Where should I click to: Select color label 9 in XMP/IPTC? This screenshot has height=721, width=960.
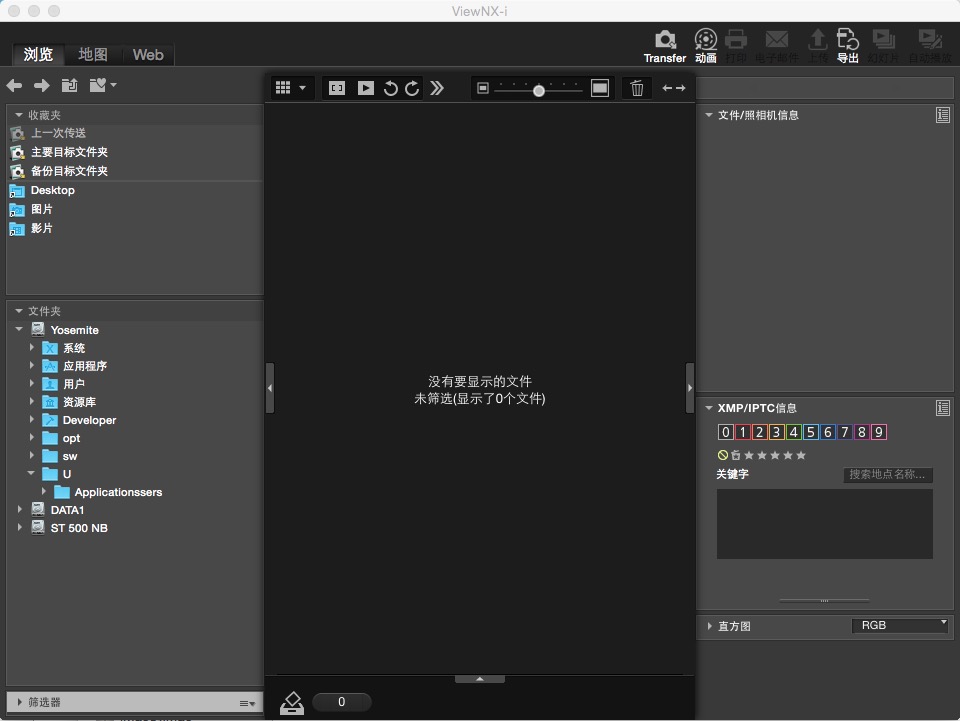coord(879,432)
